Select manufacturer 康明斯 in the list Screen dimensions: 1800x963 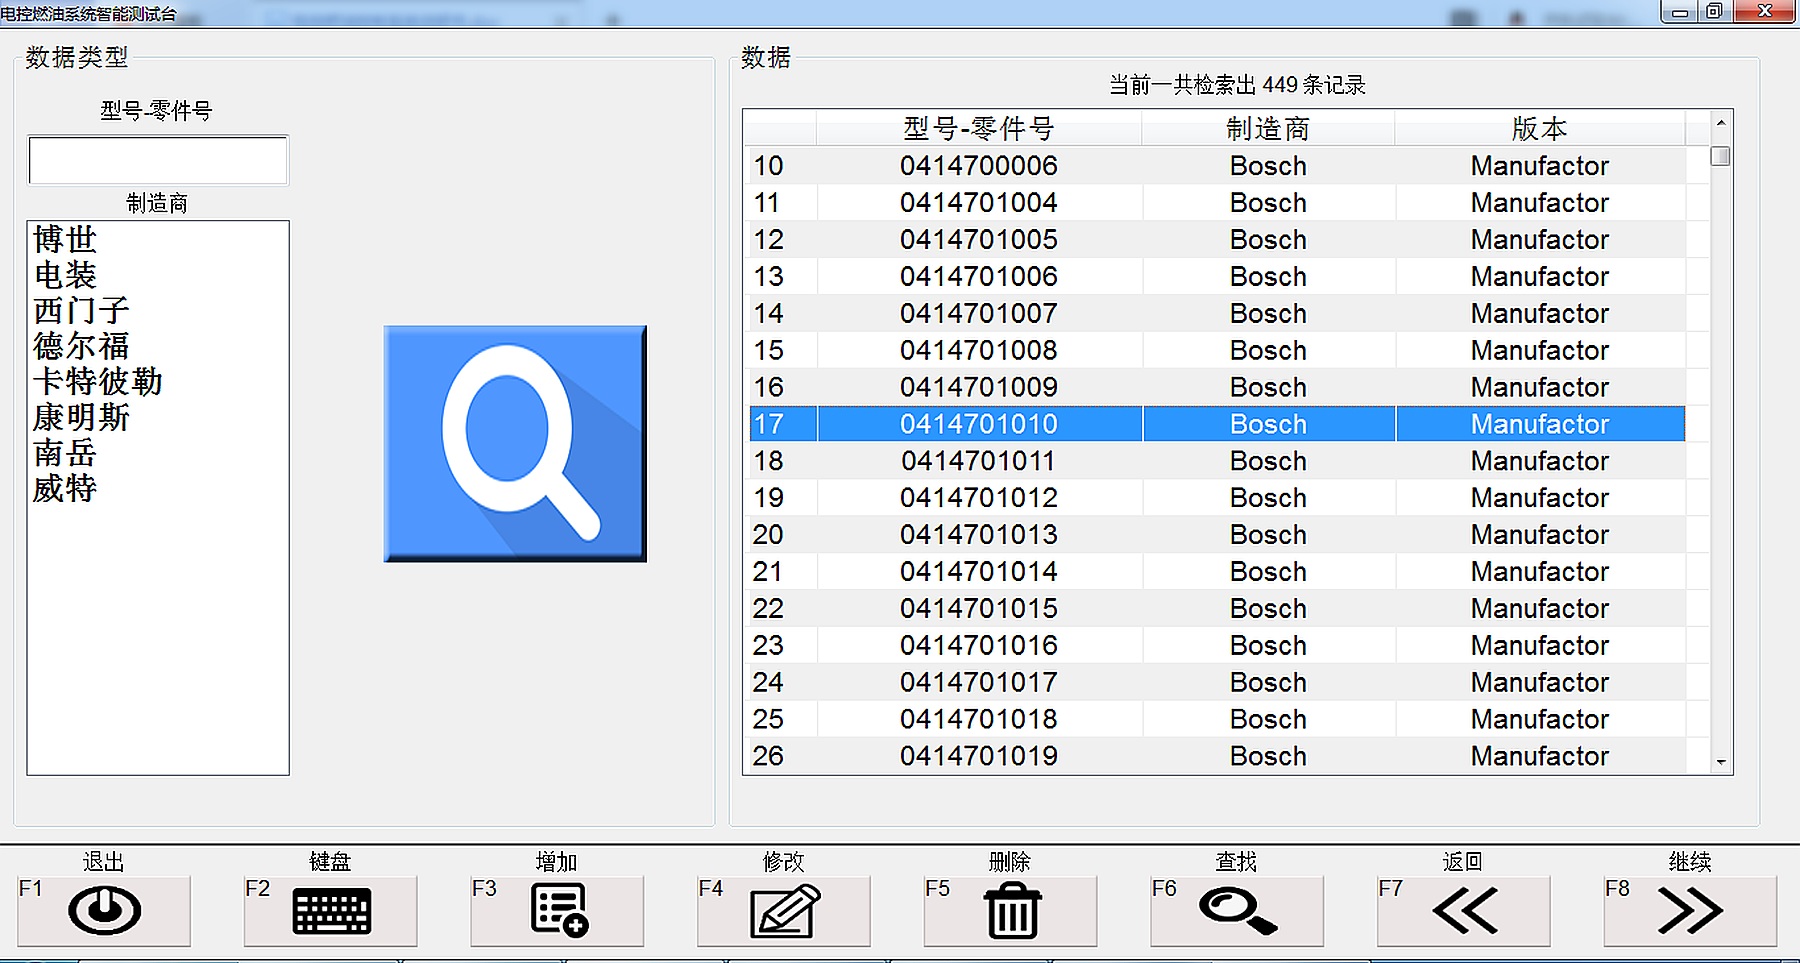81,417
